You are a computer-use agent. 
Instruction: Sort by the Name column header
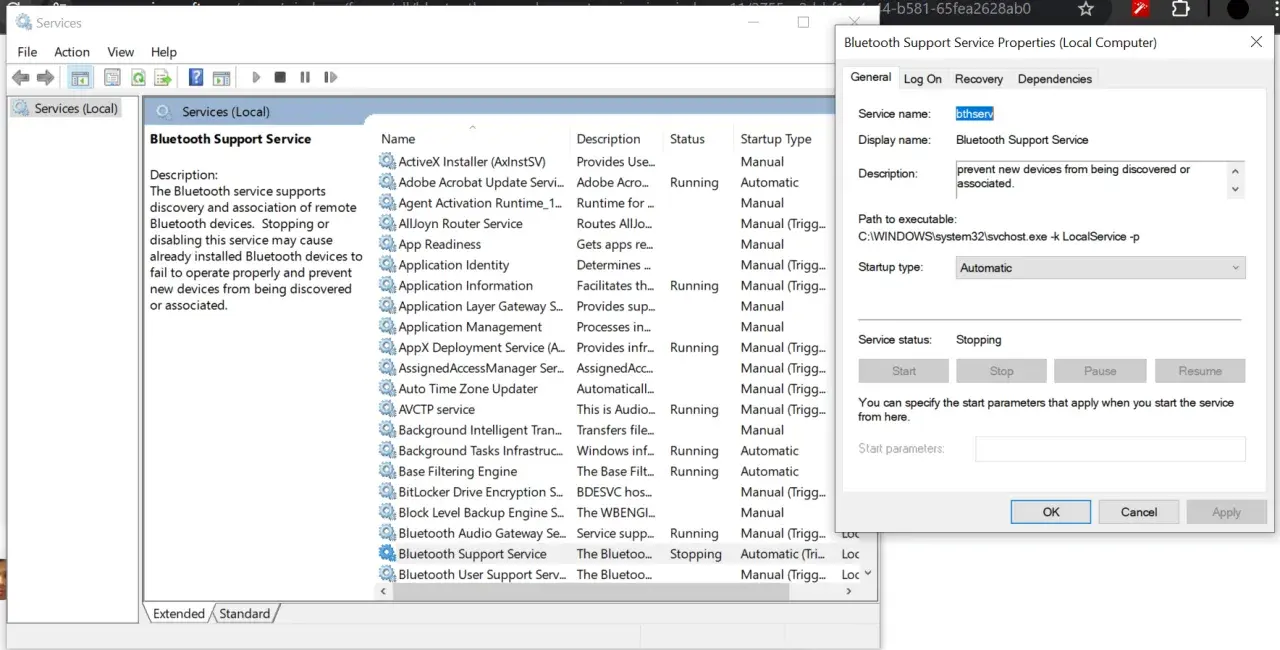click(472, 139)
